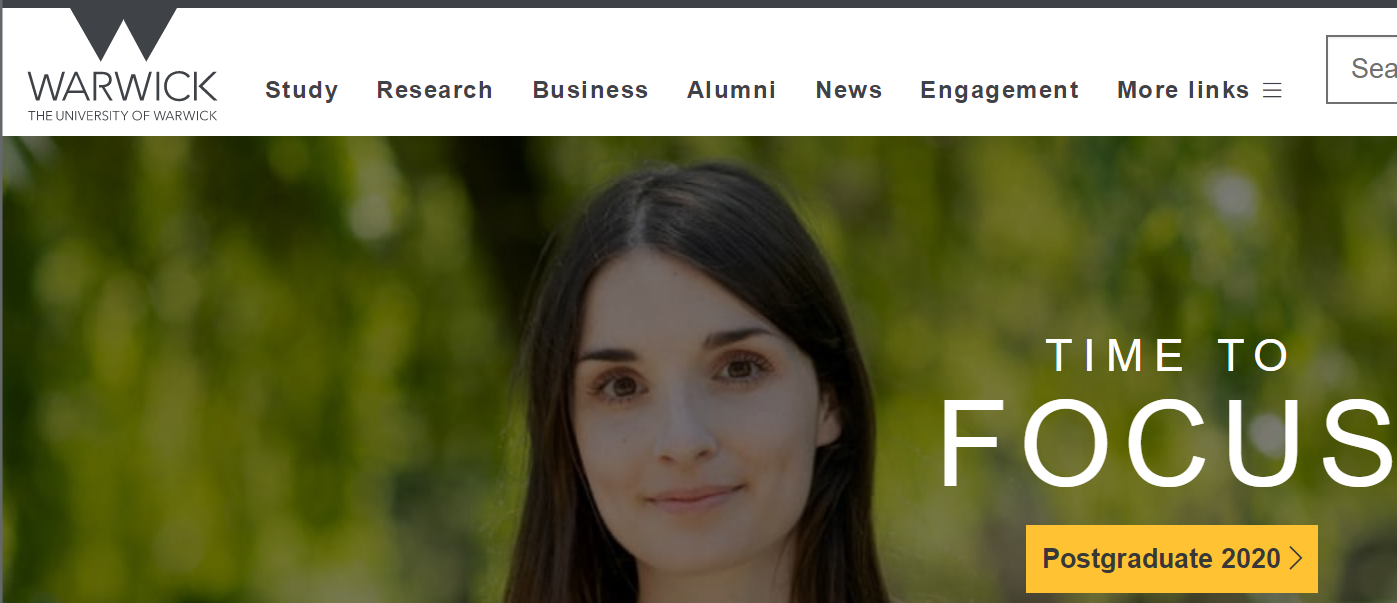
Task: Click the chevron arrow on Postgraduate 2020
Action: click(x=1297, y=558)
